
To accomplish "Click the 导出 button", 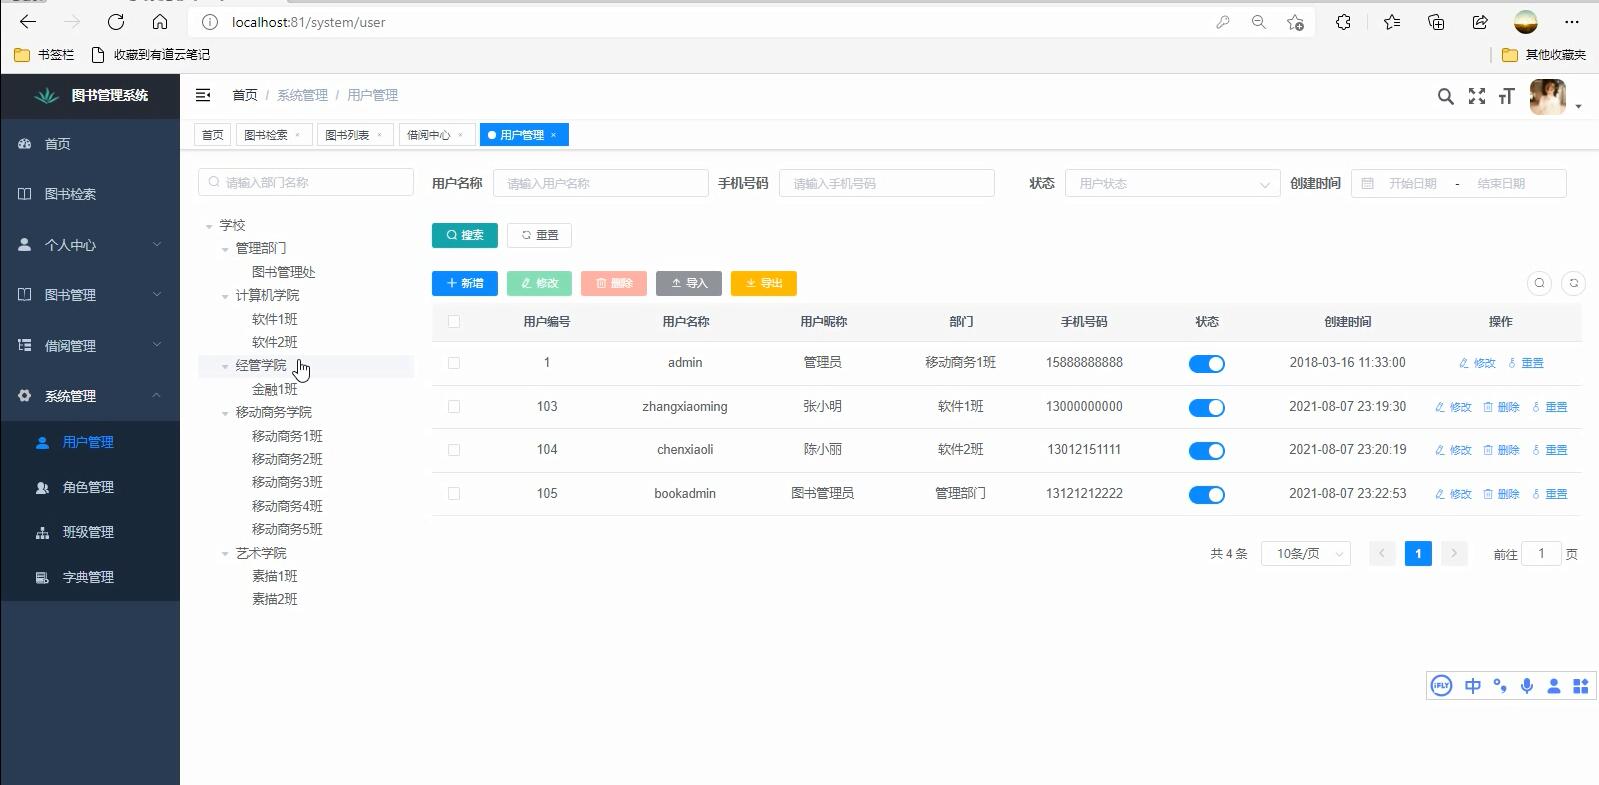I will pos(764,283).
